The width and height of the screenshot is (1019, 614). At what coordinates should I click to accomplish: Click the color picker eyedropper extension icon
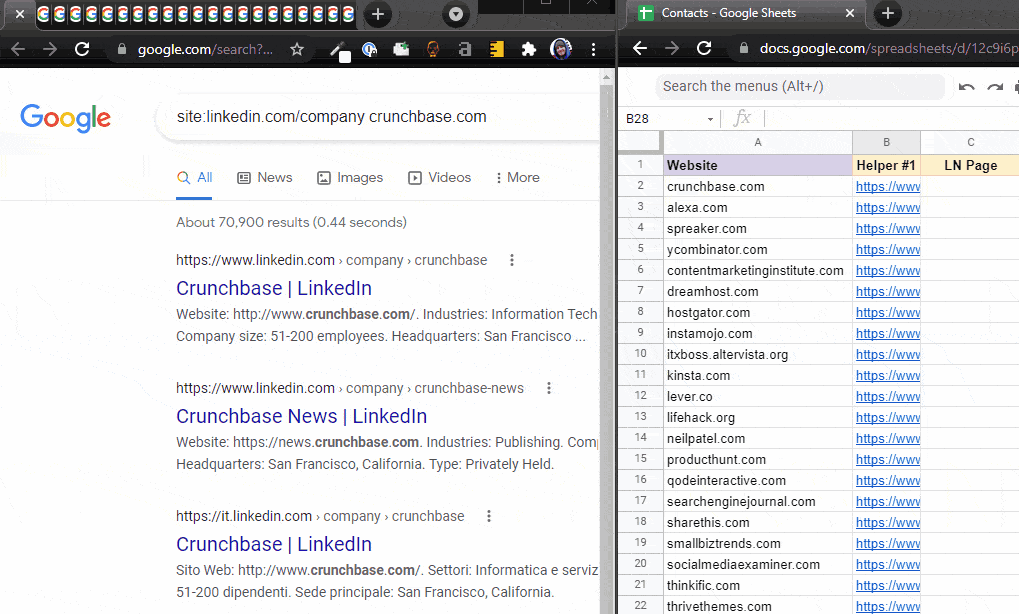click(x=339, y=50)
